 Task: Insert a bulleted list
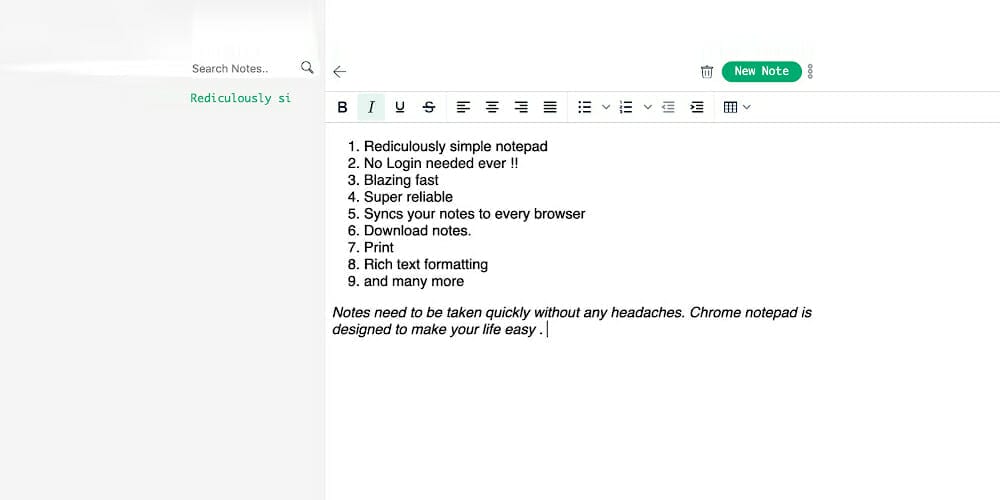pyautogui.click(x=584, y=107)
